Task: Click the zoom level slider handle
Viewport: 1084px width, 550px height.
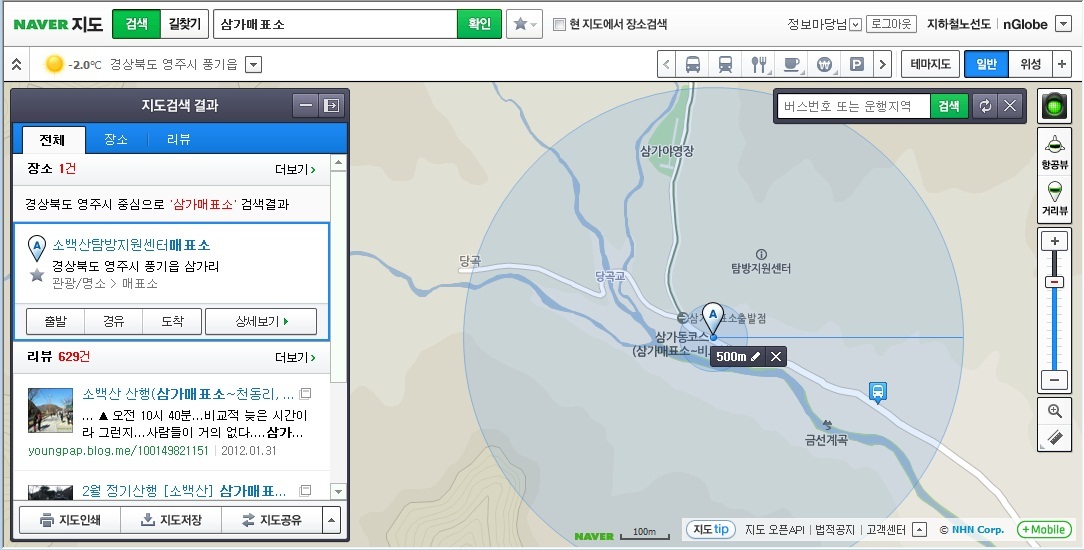Action: 1055,282
